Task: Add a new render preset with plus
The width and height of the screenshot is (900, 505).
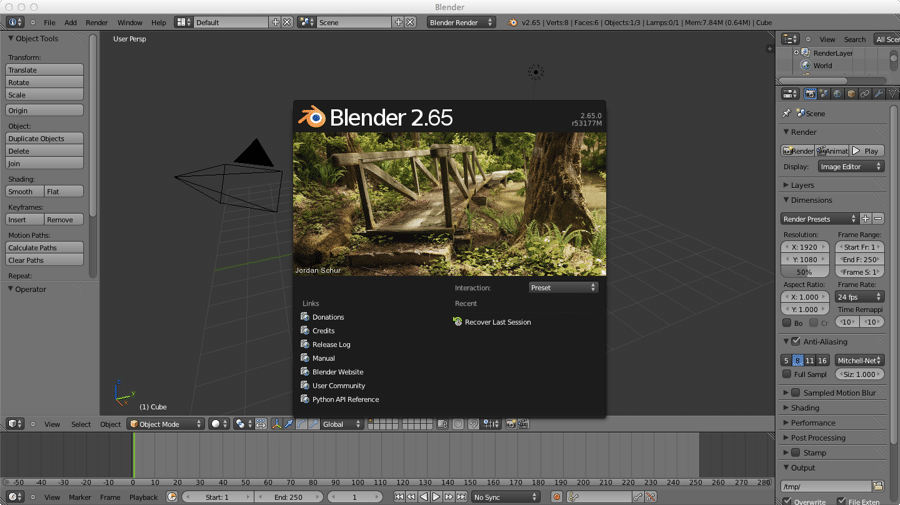Action: coord(866,218)
